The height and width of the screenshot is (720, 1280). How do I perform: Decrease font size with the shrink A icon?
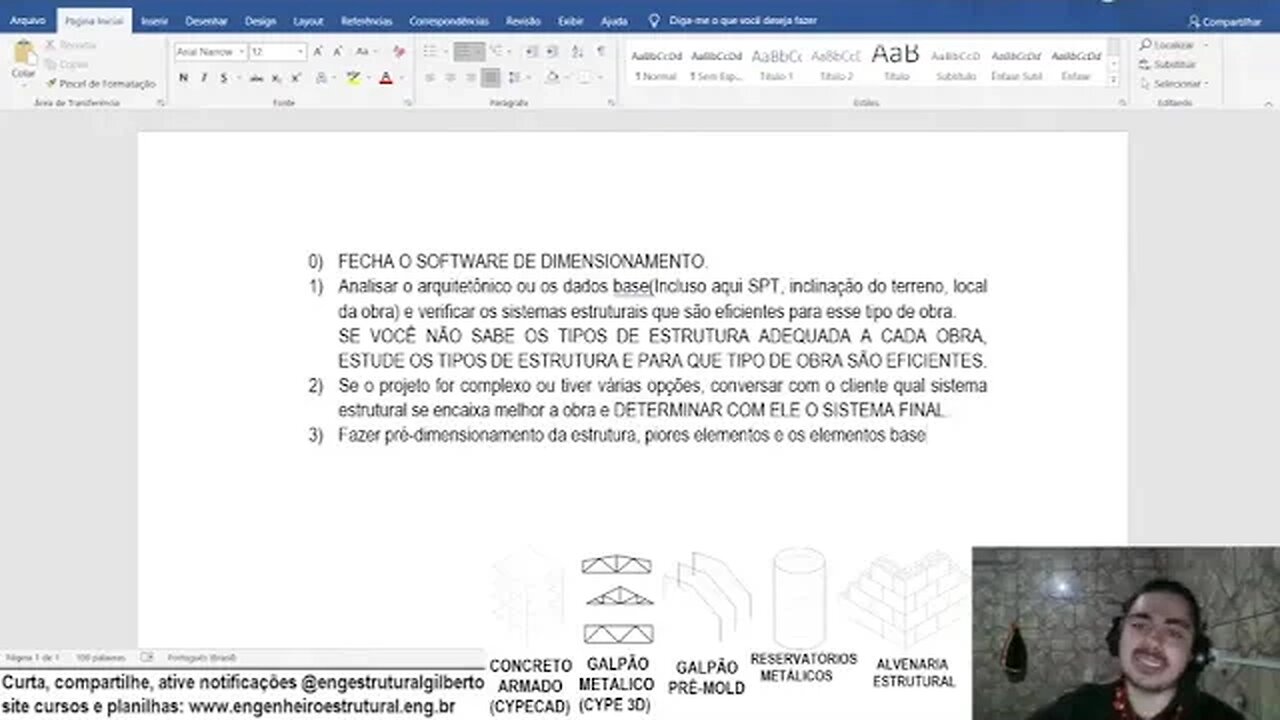[338, 51]
